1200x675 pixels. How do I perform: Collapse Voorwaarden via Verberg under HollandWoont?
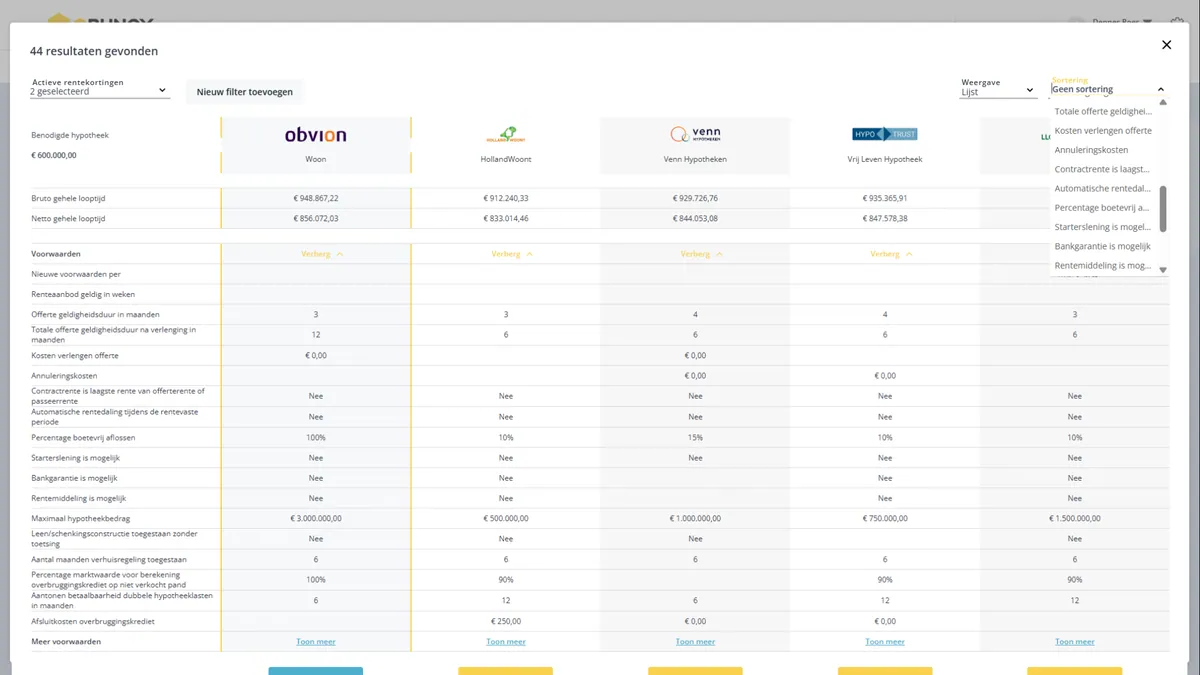coord(512,254)
